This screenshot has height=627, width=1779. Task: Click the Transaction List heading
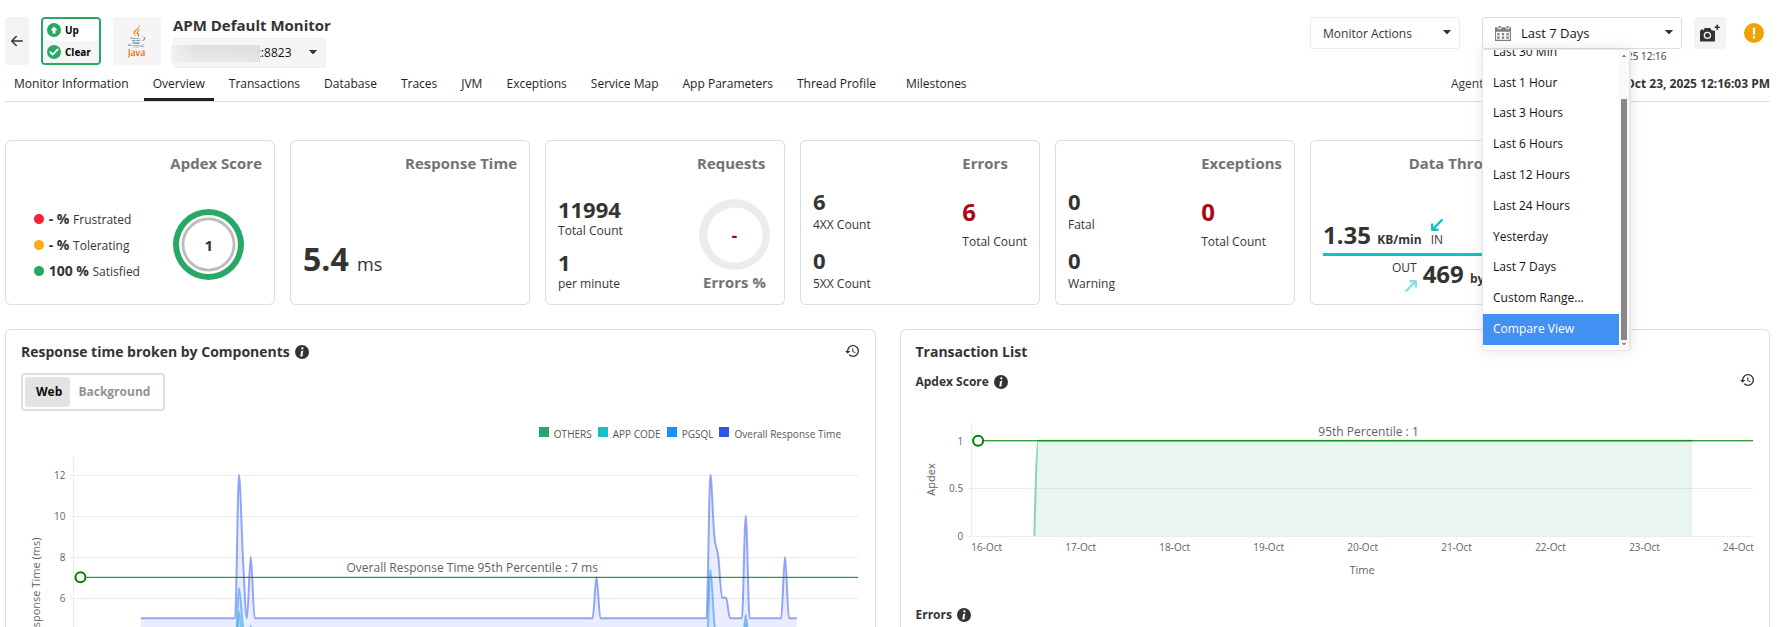[x=971, y=352]
